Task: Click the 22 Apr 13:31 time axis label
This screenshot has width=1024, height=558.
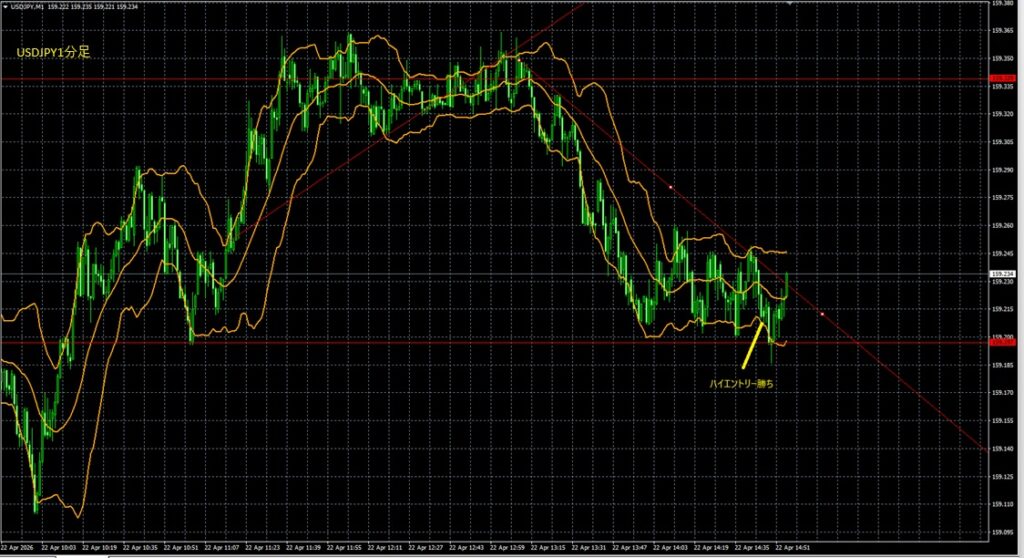Action: pyautogui.click(x=588, y=548)
